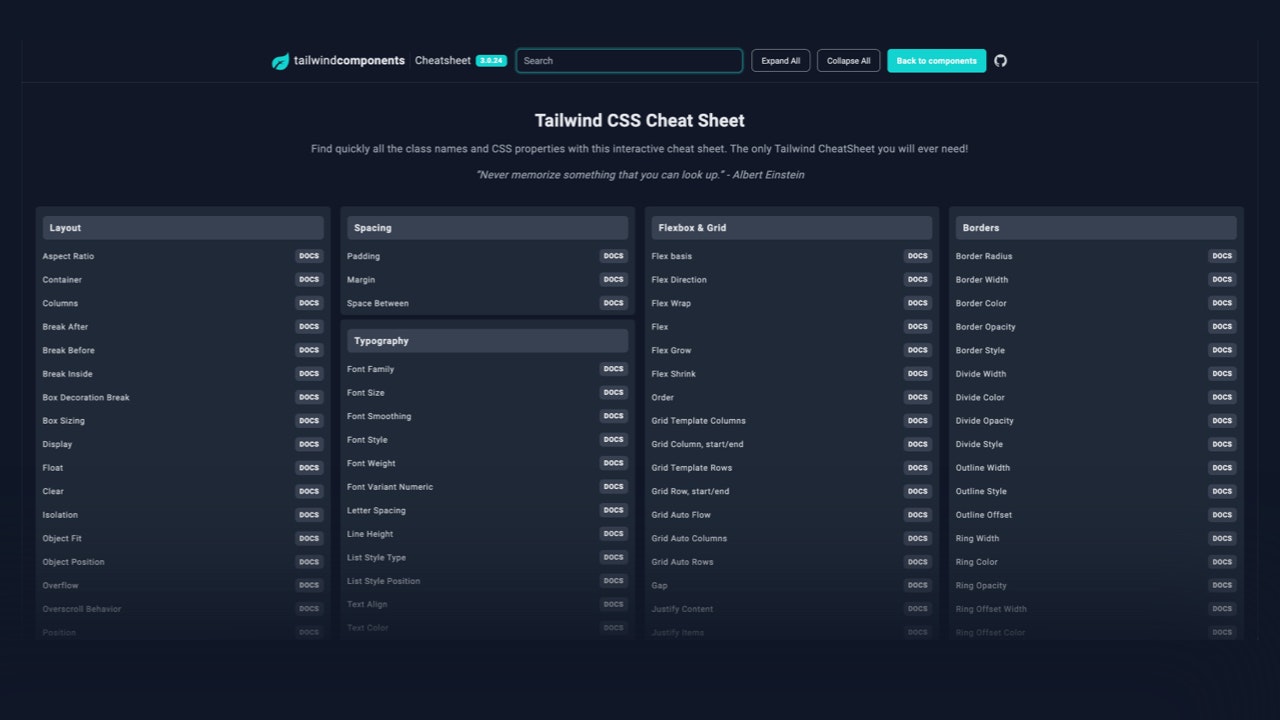Open DOCS link for Clear
Viewport: 1280px width, 720px height.
point(309,491)
